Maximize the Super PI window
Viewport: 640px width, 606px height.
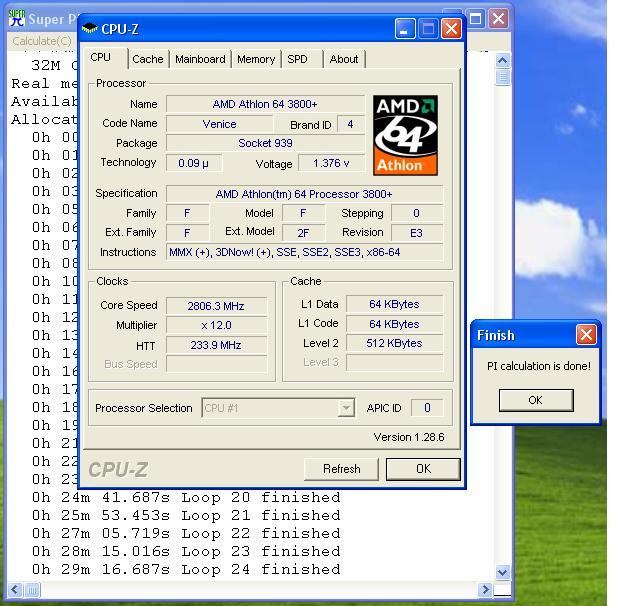476,19
